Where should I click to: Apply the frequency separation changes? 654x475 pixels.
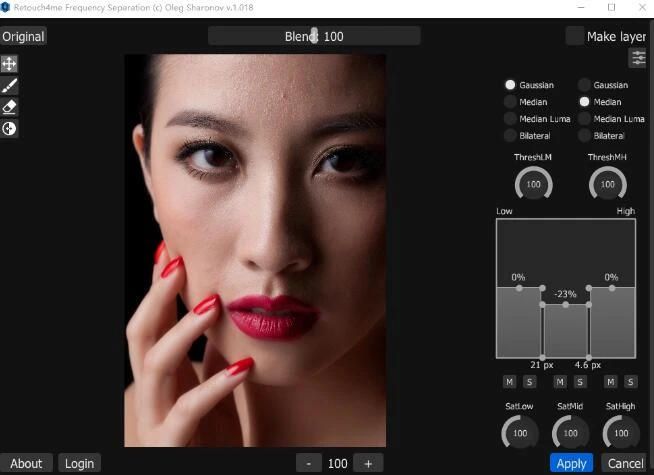click(571, 463)
